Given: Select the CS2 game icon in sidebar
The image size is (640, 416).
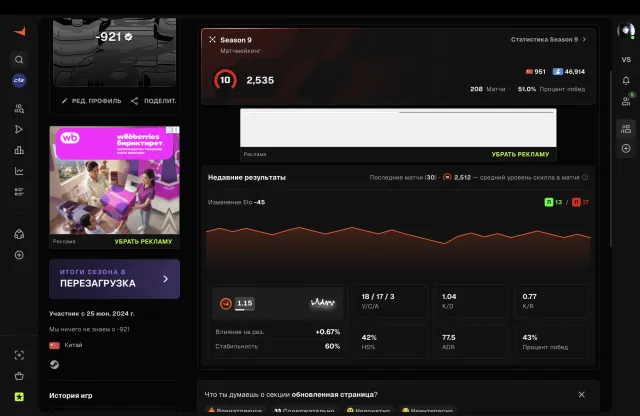Looking at the screenshot, I should click(x=19, y=80).
